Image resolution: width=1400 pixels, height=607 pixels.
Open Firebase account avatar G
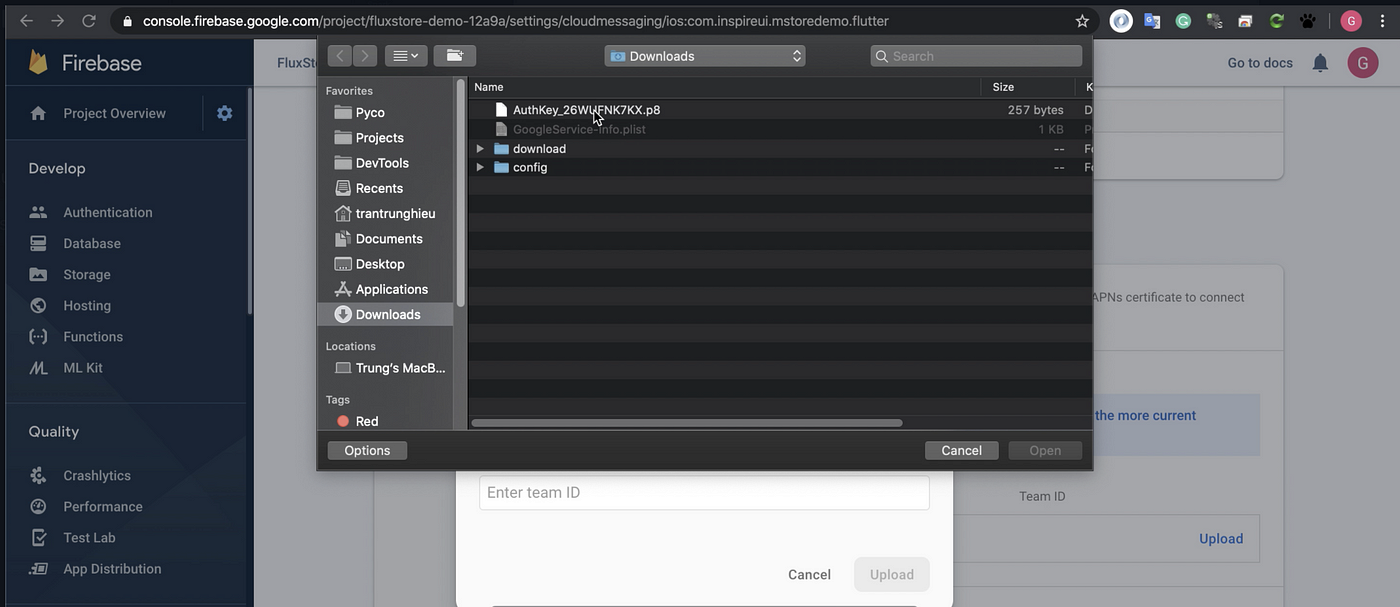tap(1362, 63)
